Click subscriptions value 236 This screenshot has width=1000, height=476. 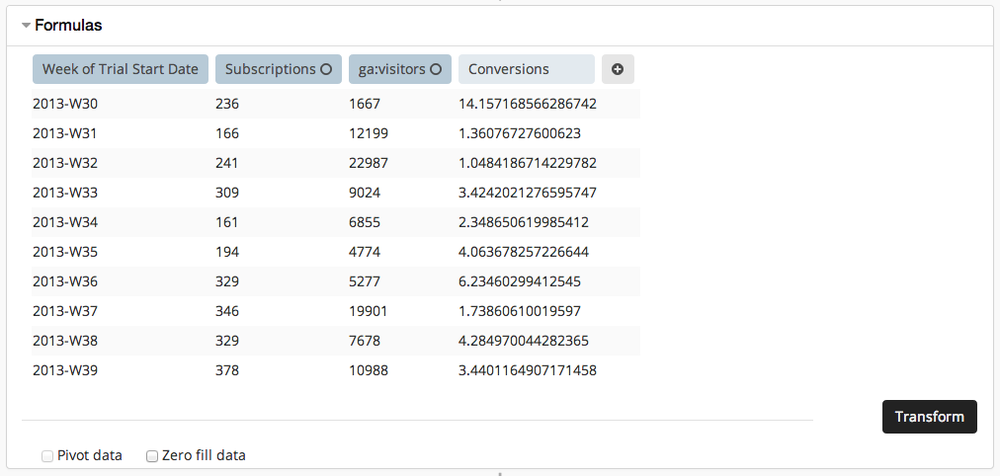(227, 103)
